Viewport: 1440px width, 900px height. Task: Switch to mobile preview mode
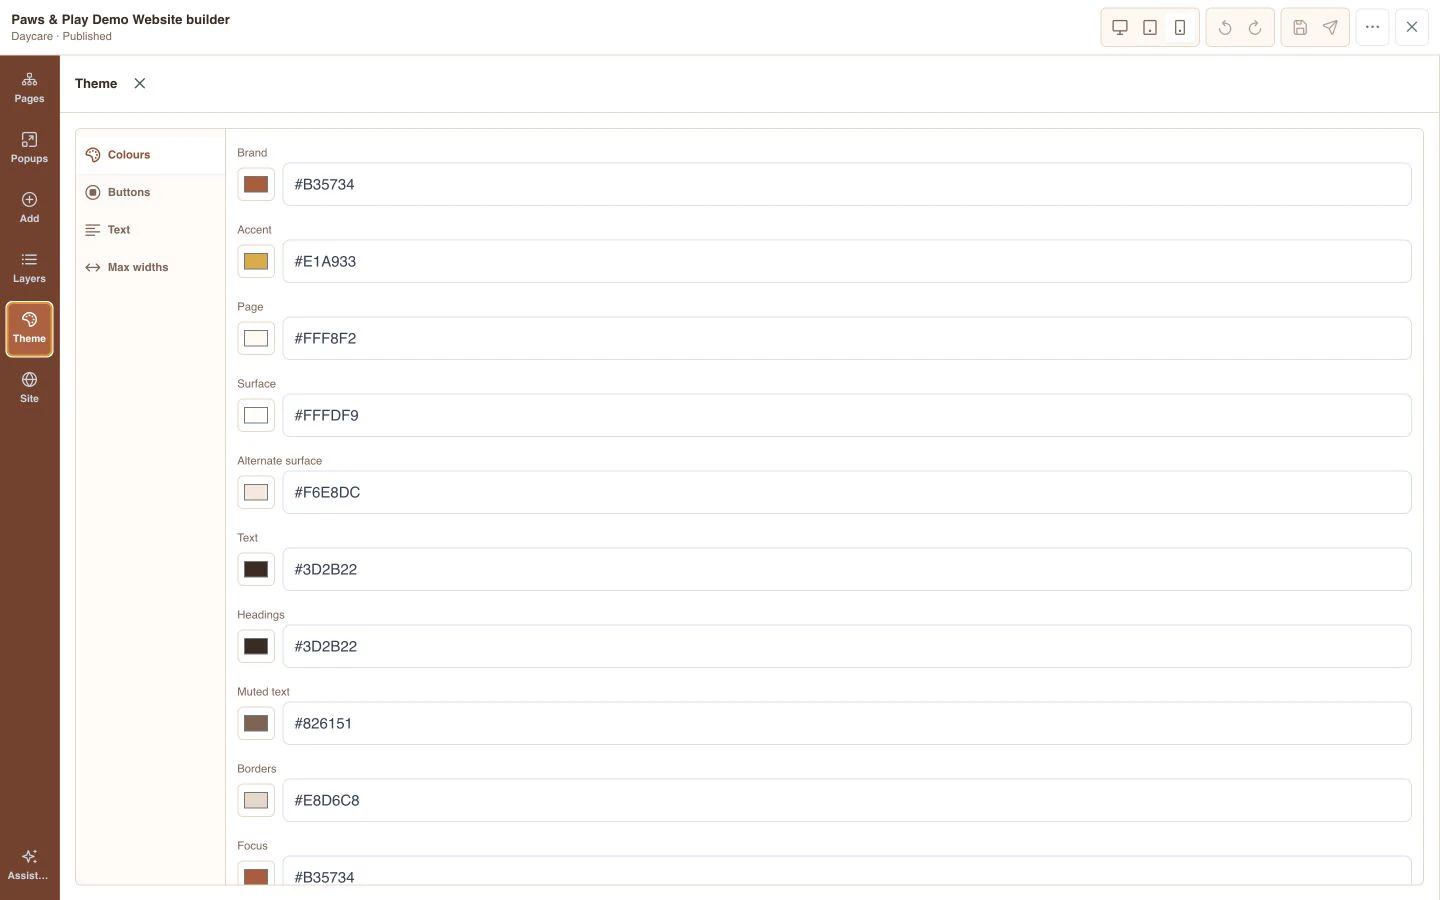tap(1180, 28)
